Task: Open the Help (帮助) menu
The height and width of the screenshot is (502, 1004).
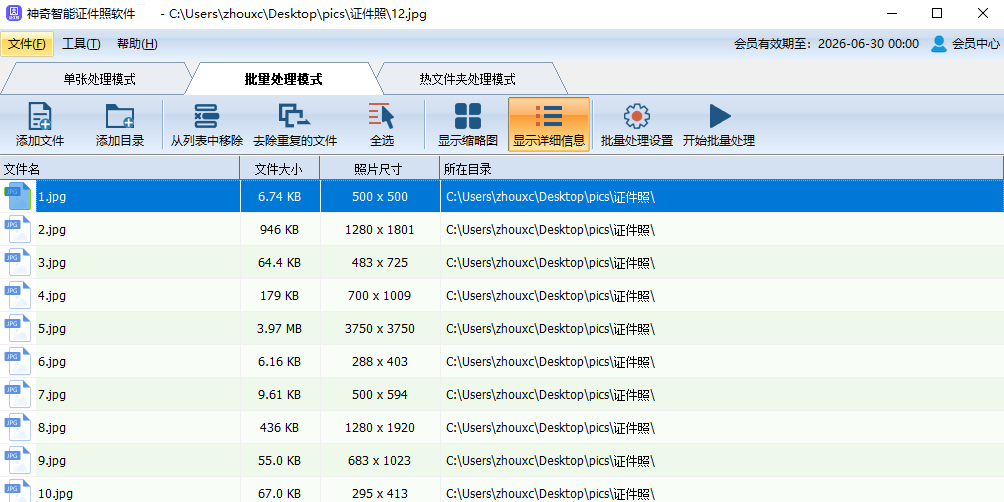Action: coord(137,44)
